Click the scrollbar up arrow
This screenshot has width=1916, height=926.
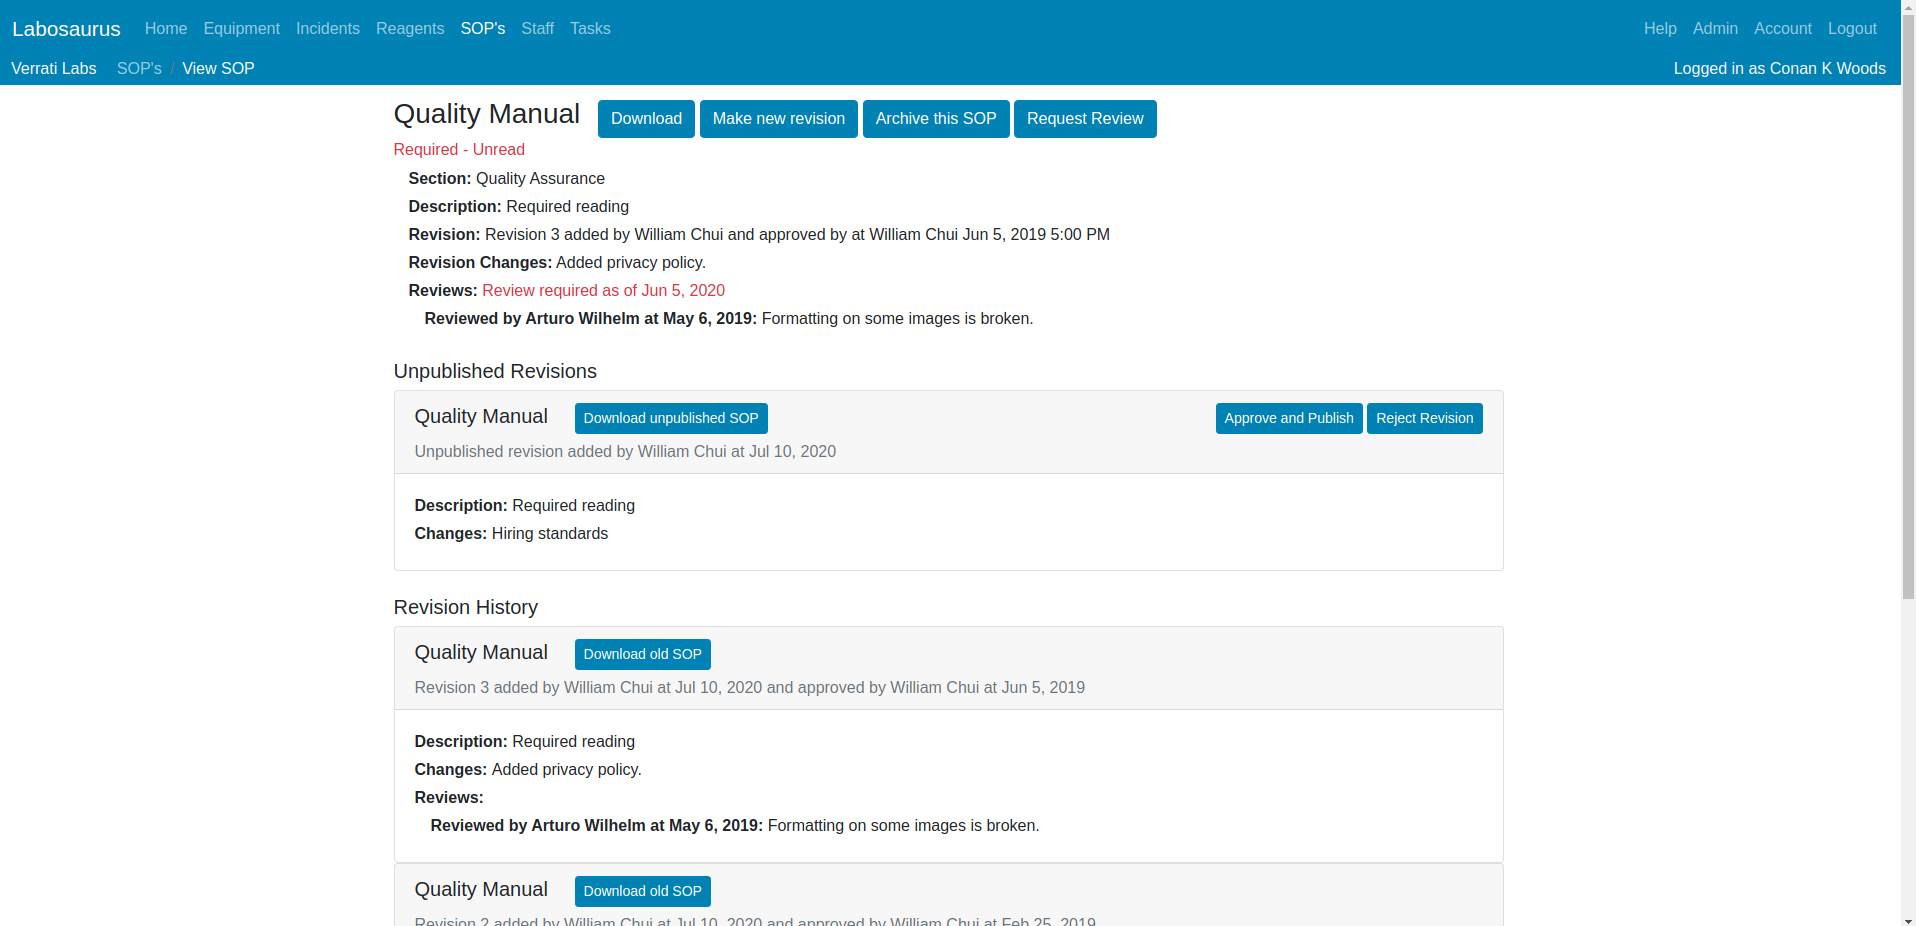tap(1908, 7)
